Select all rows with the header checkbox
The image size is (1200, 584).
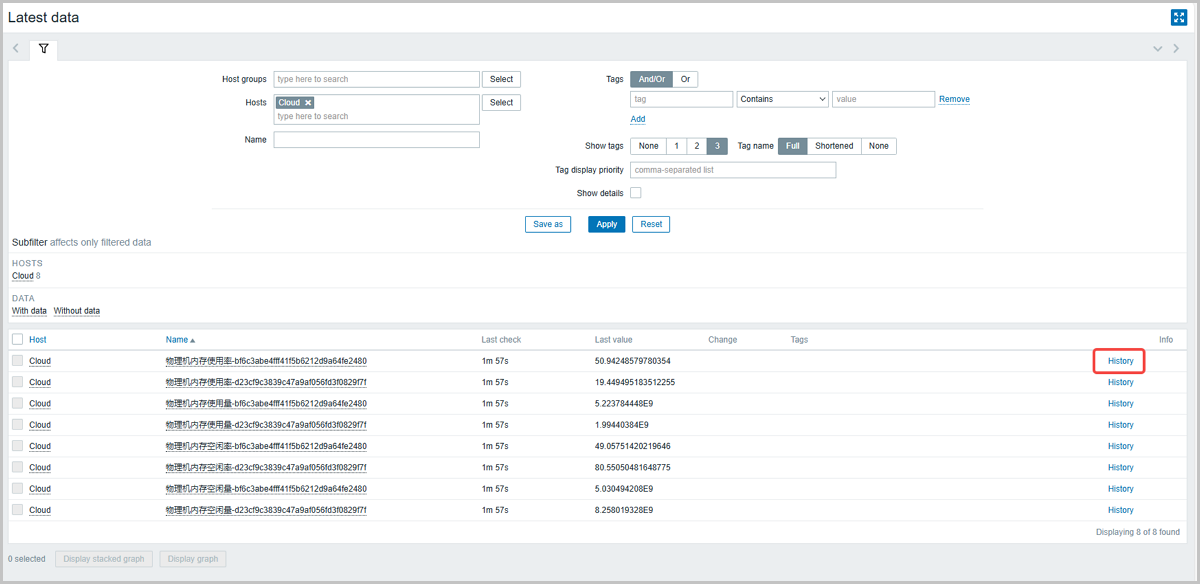(16, 339)
